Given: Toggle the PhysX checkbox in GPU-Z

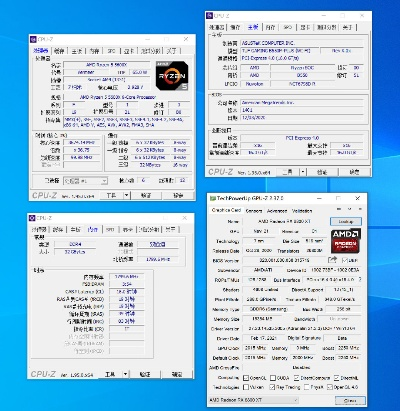Looking at the screenshot, I should [306, 387].
